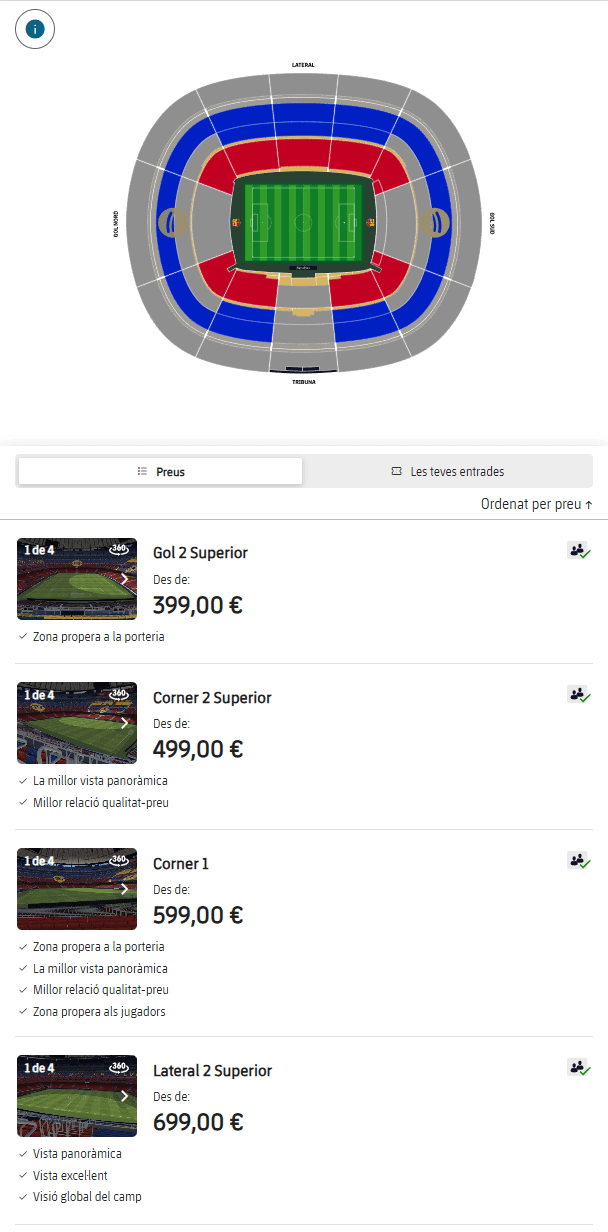The image size is (608, 1232).
Task: Click seats-together icon for Corner 2 Superior
Action: [579, 694]
